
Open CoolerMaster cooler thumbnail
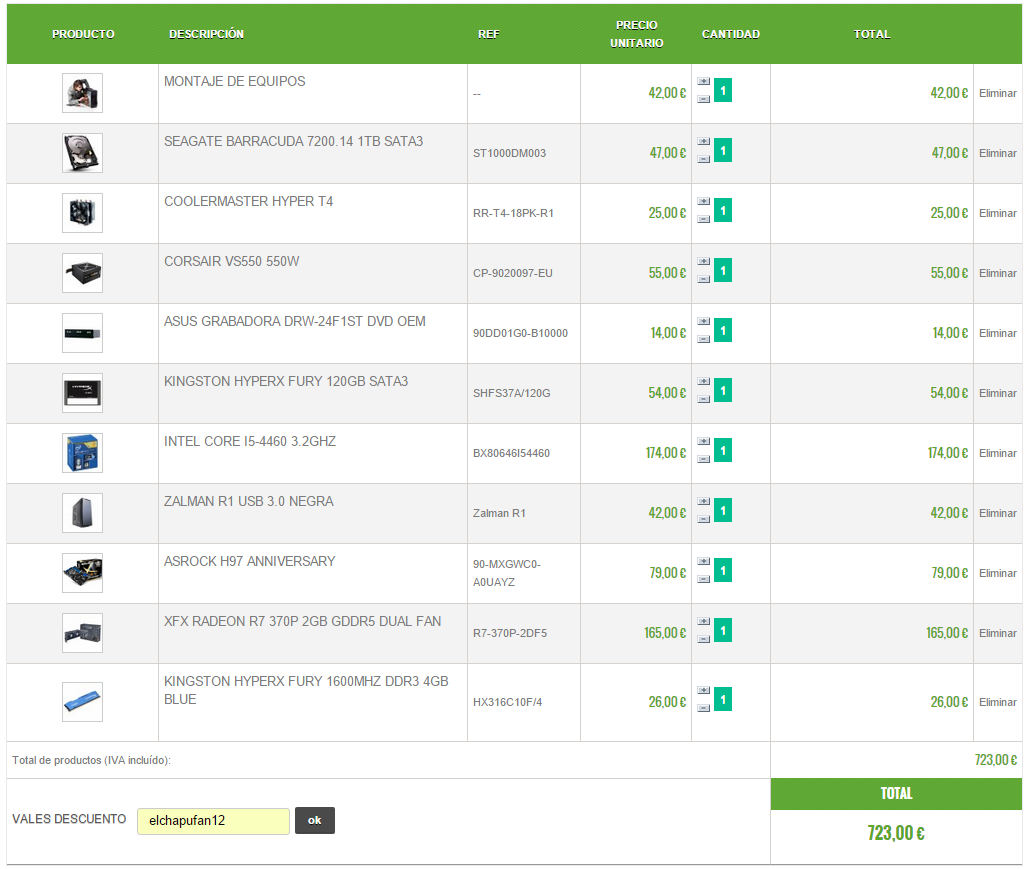83,213
